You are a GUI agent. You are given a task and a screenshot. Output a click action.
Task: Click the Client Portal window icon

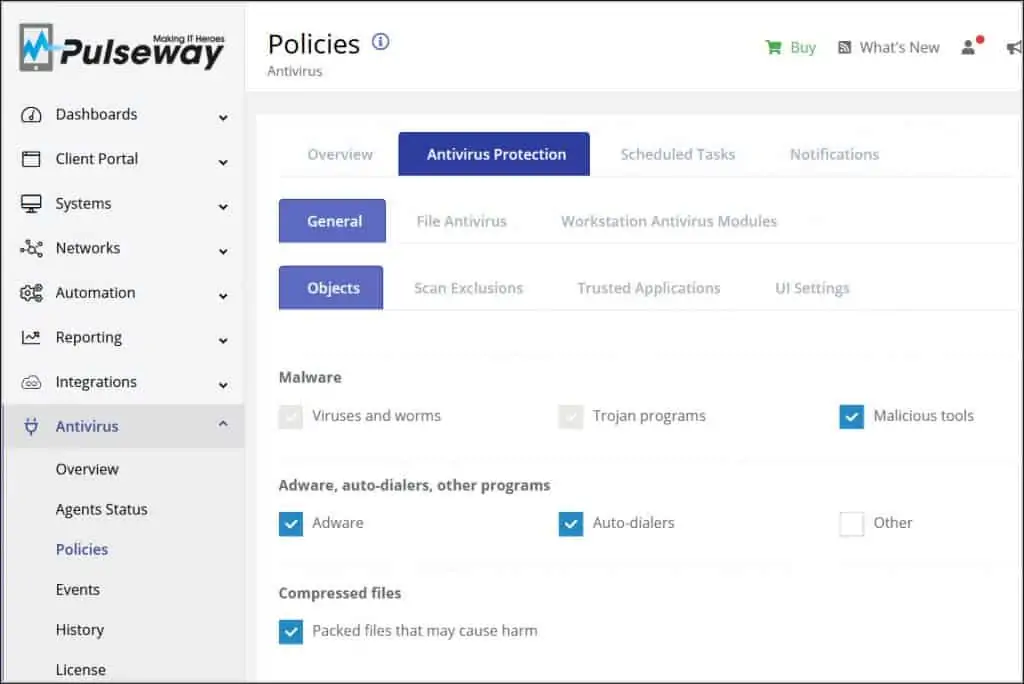tap(31, 159)
